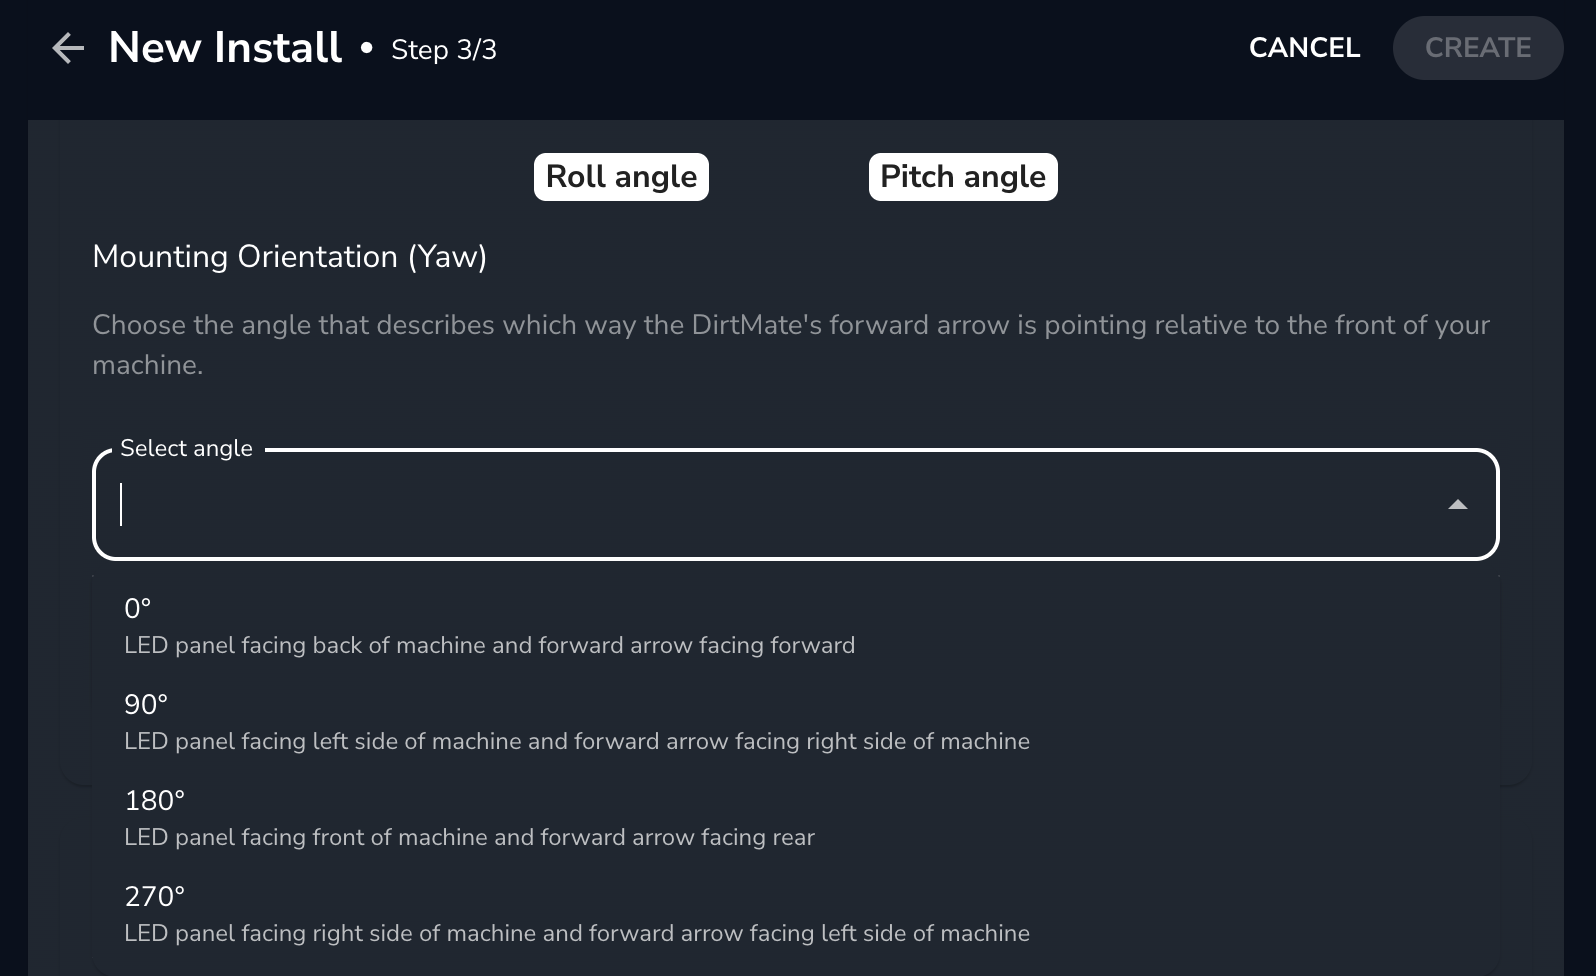
Task: Click the back arrow icon
Action: click(x=68, y=48)
